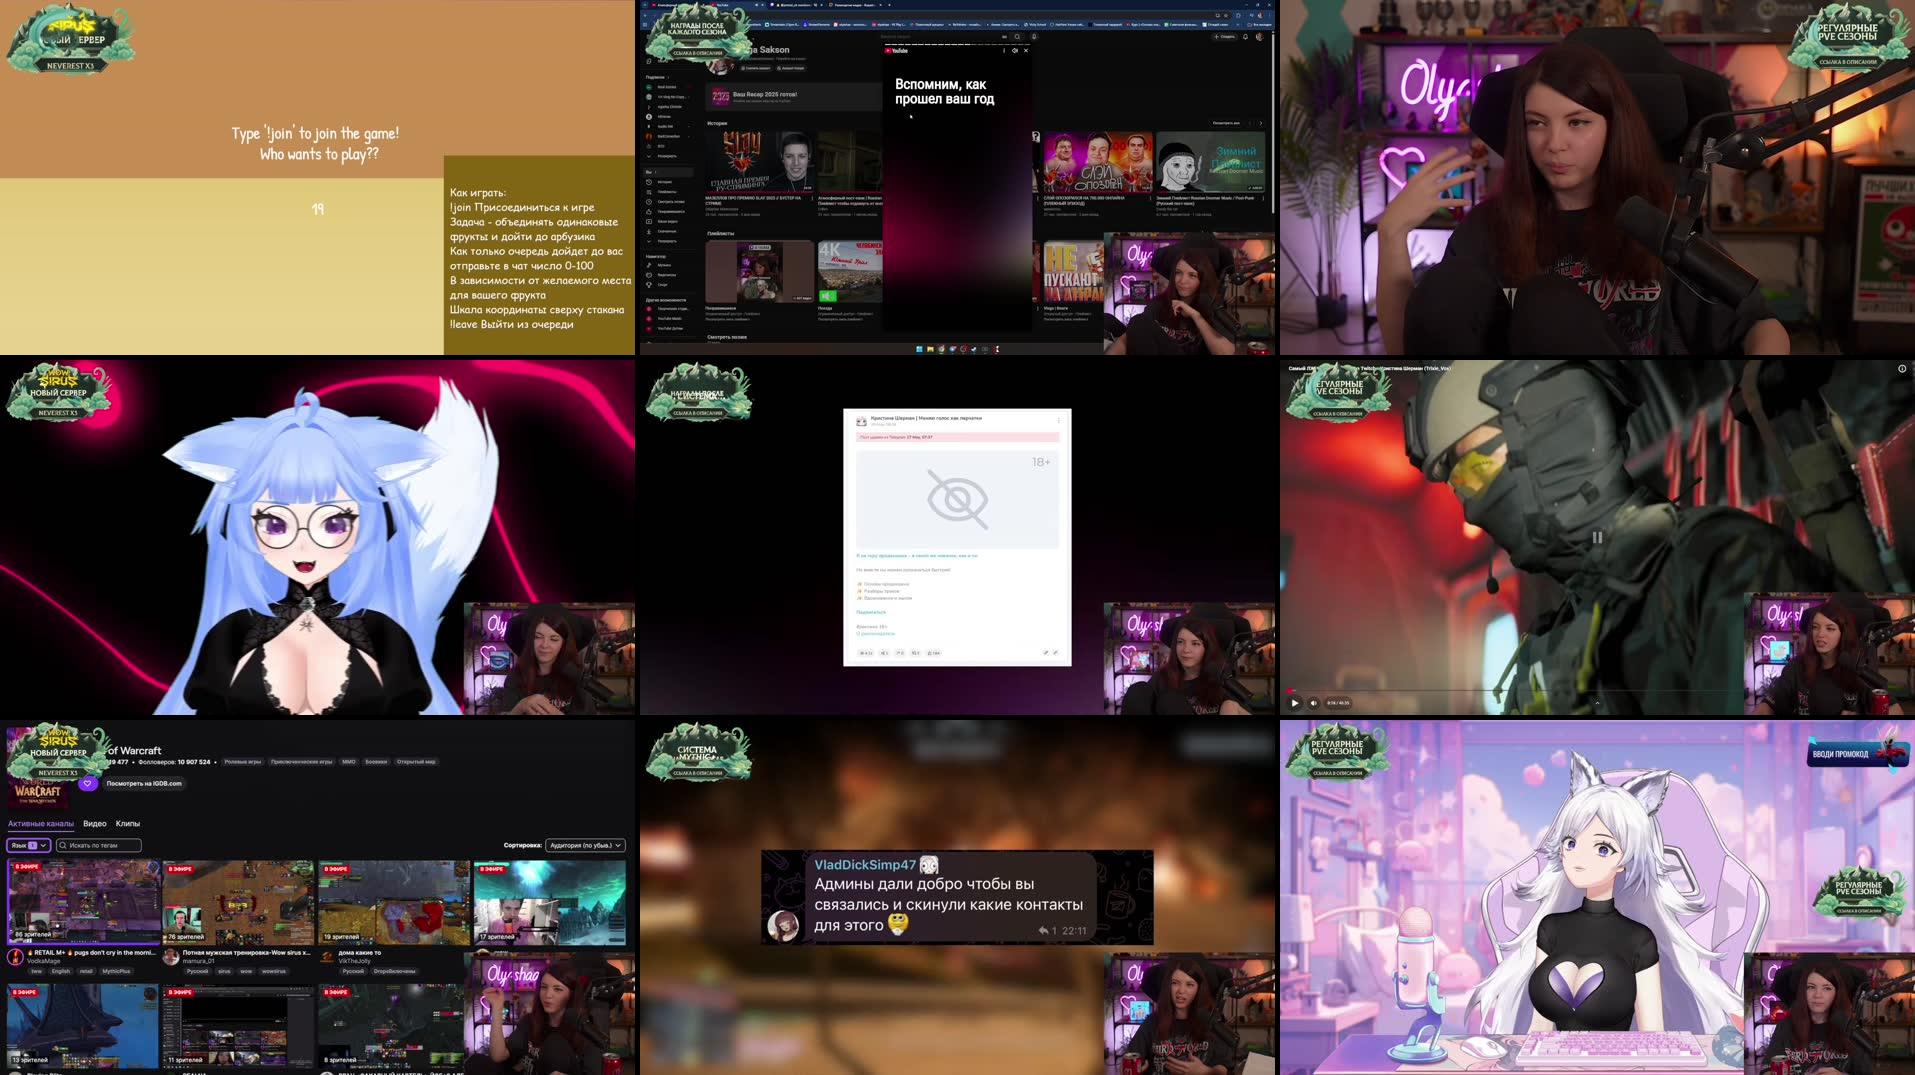Image resolution: width=1915 pixels, height=1075 pixels.
Task: Open the Сортировка Аудитория dropdown
Action: point(585,845)
